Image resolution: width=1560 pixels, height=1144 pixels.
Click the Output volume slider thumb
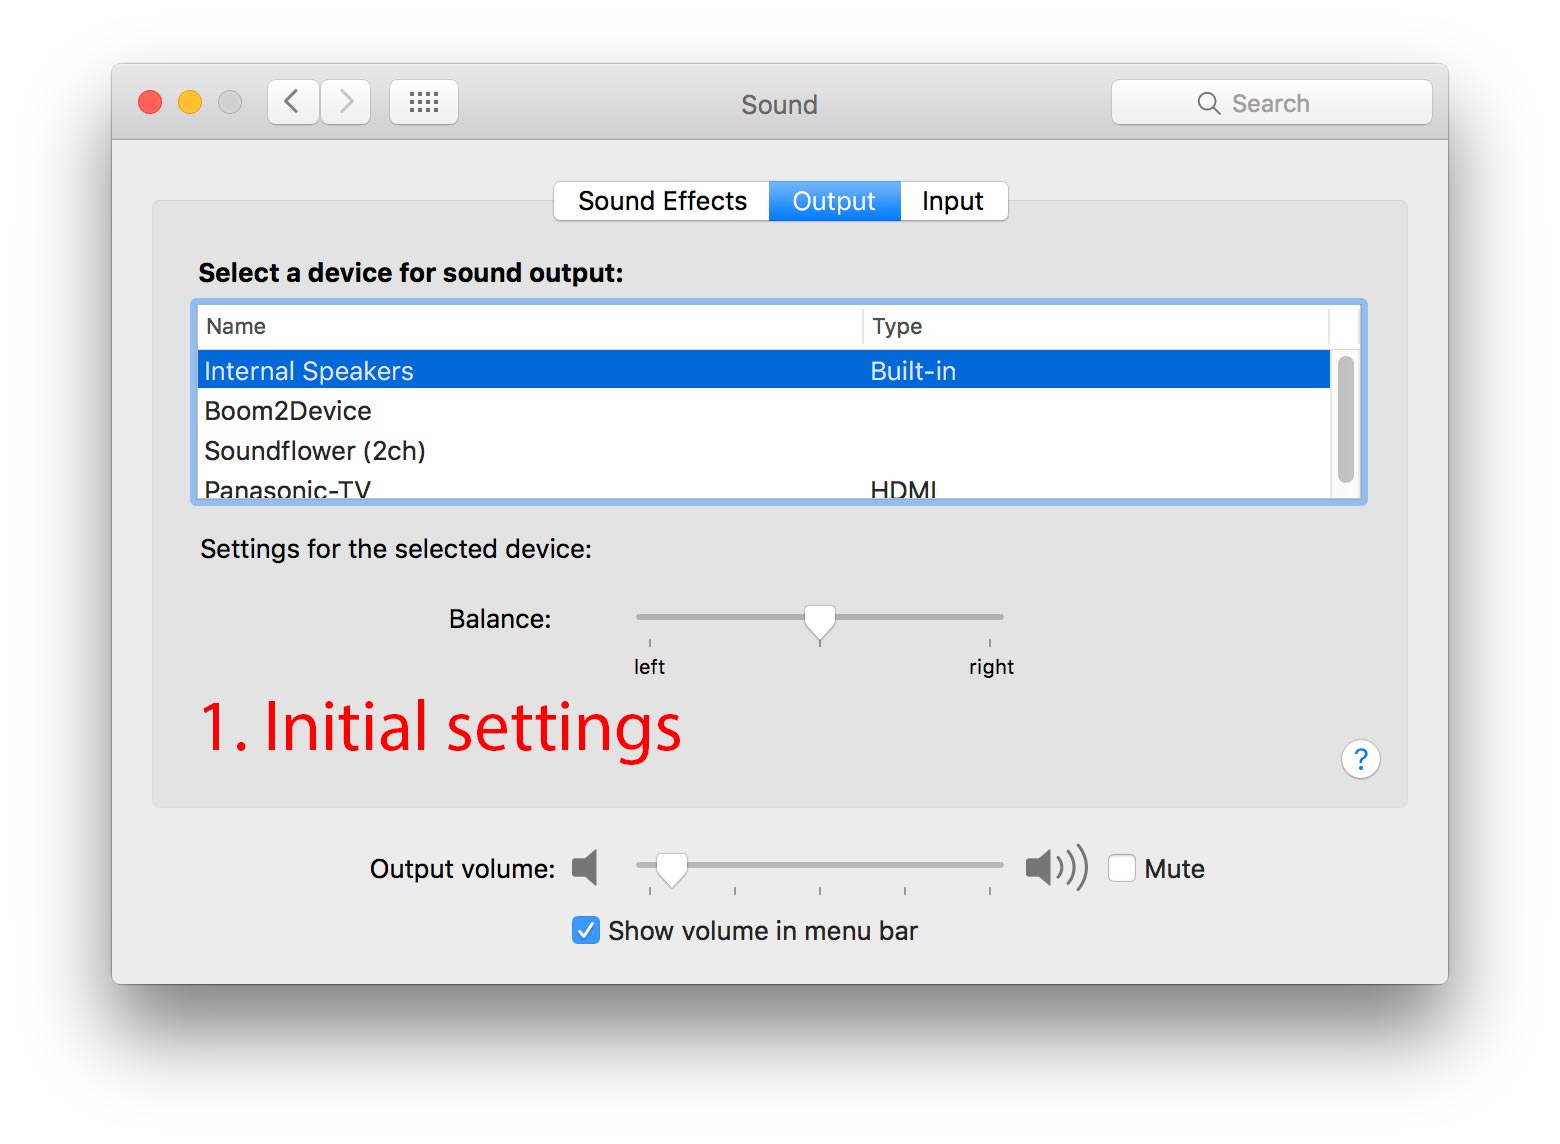[x=672, y=869]
